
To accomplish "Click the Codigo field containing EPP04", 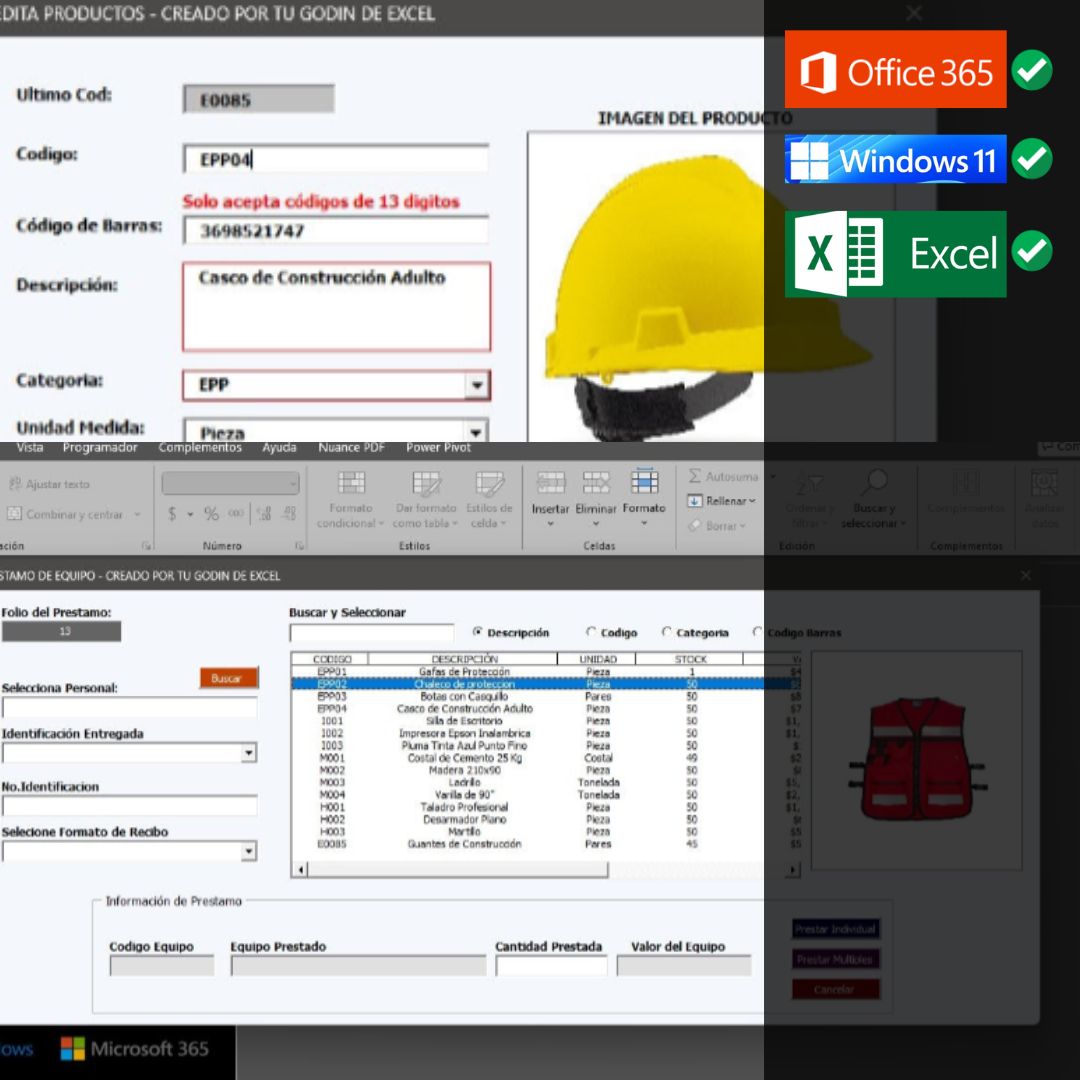I will (336, 159).
